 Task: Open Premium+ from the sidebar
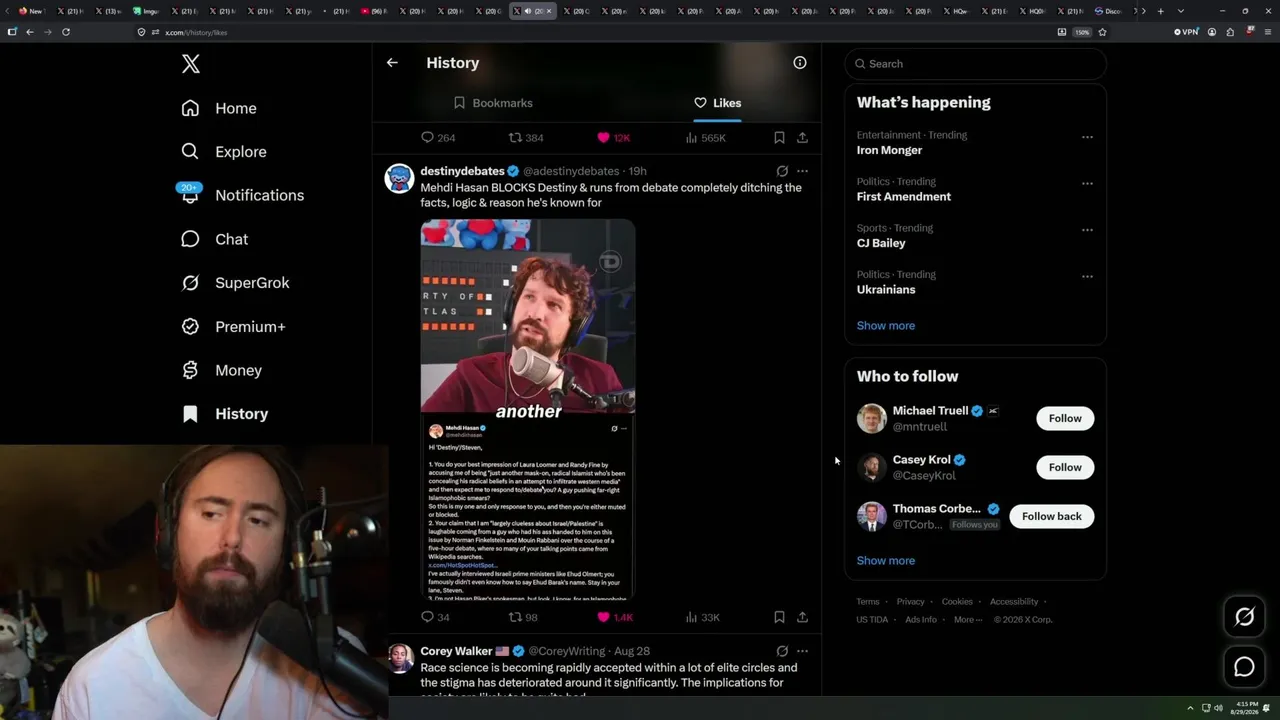pyautogui.click(x=233, y=327)
